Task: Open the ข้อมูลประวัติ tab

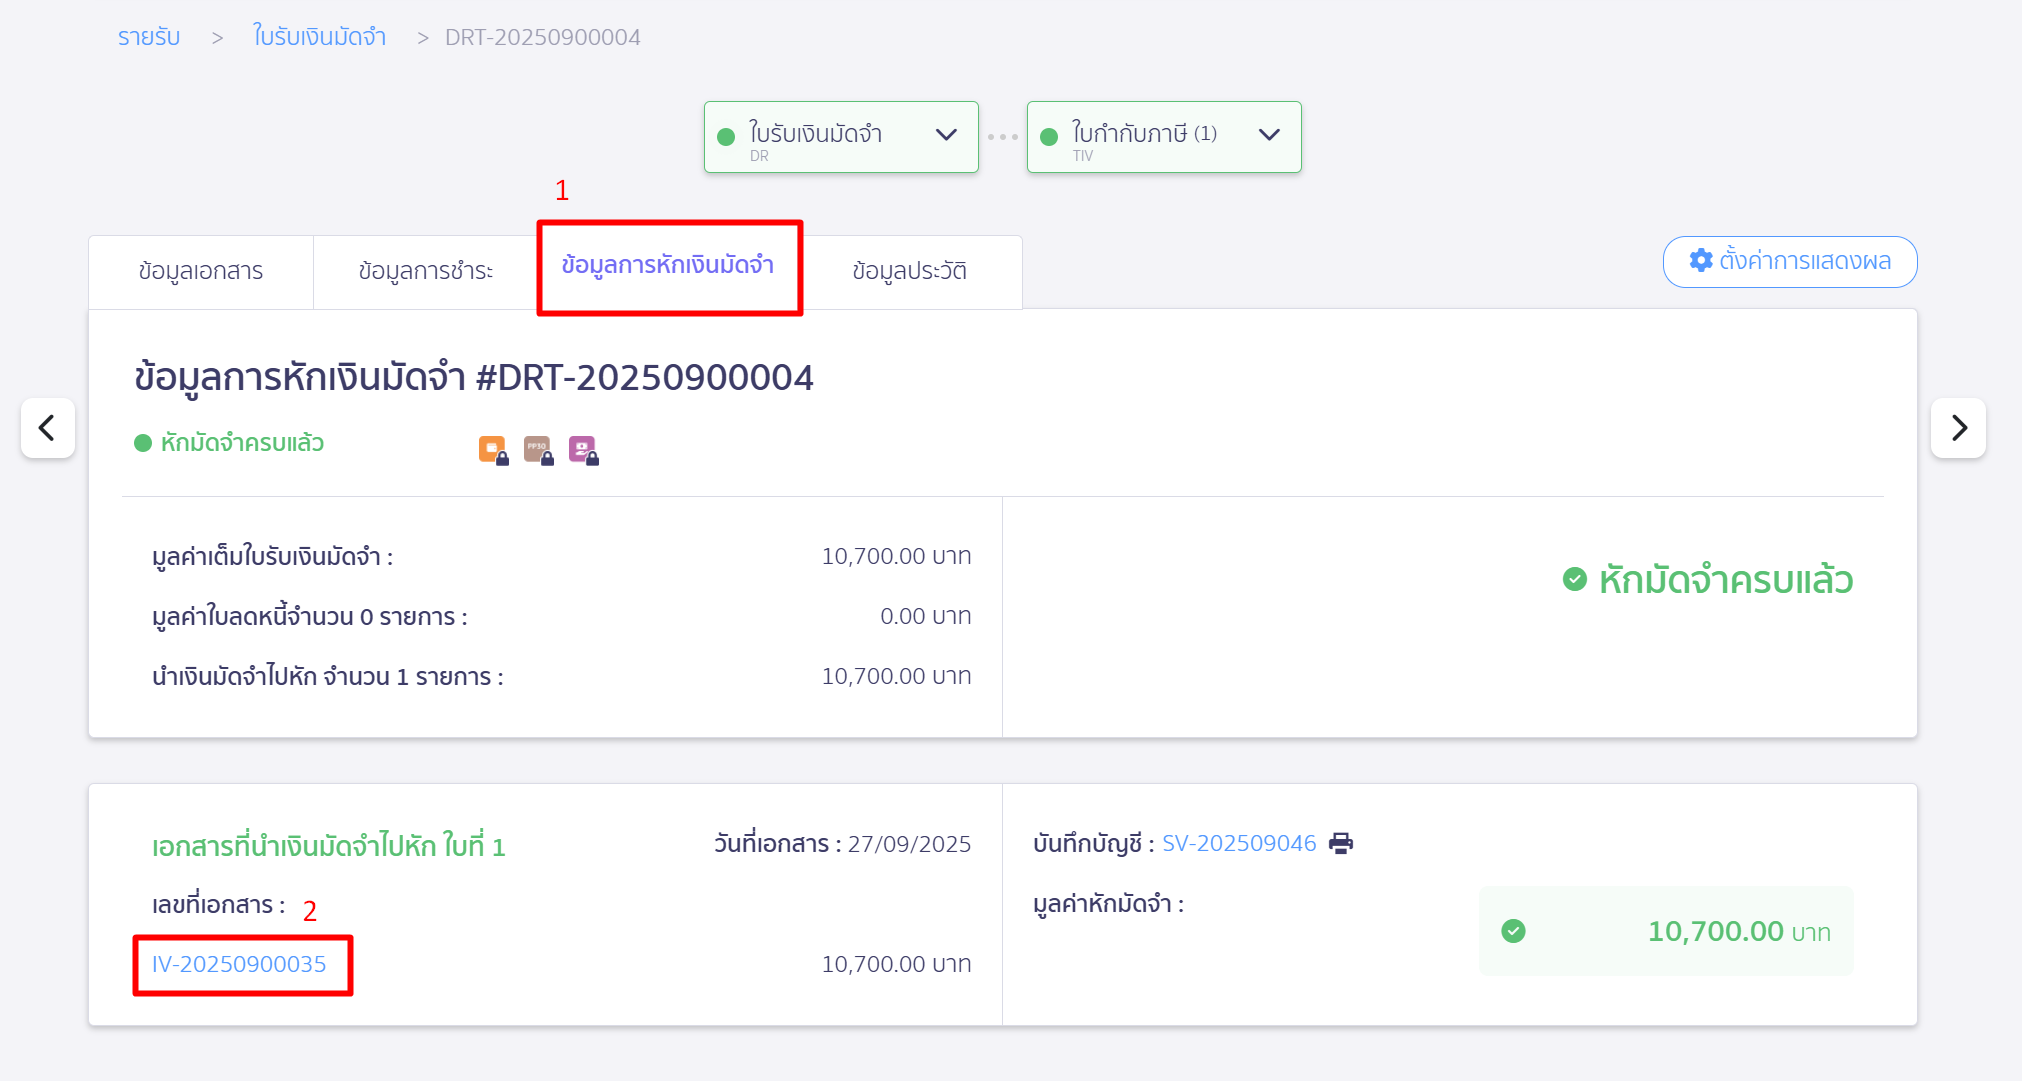Action: (x=909, y=271)
